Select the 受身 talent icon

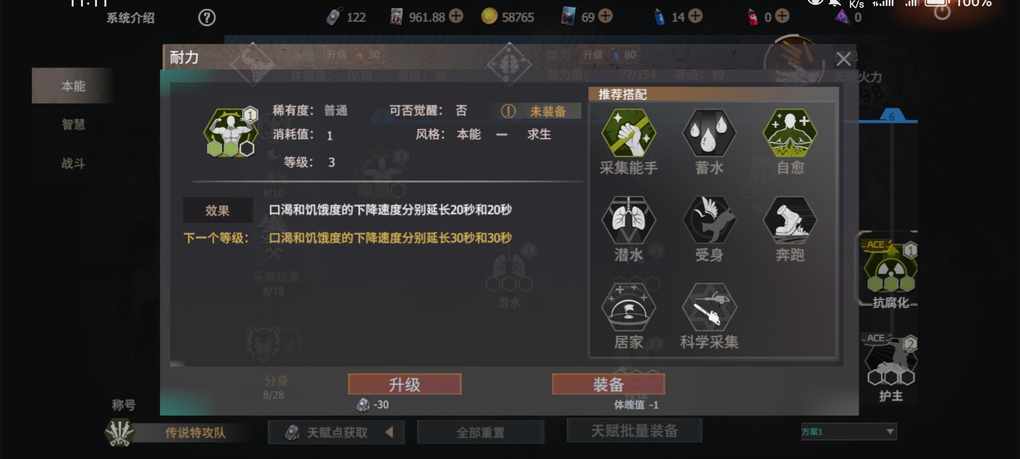(x=708, y=220)
